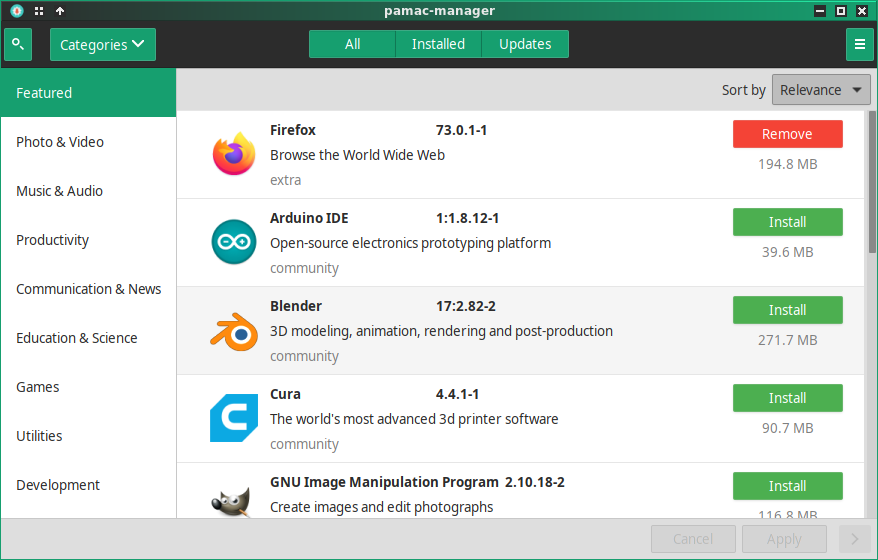Click 'Open-source electronics prototyping platform' description
This screenshot has height=560, width=878.
pyautogui.click(x=410, y=243)
